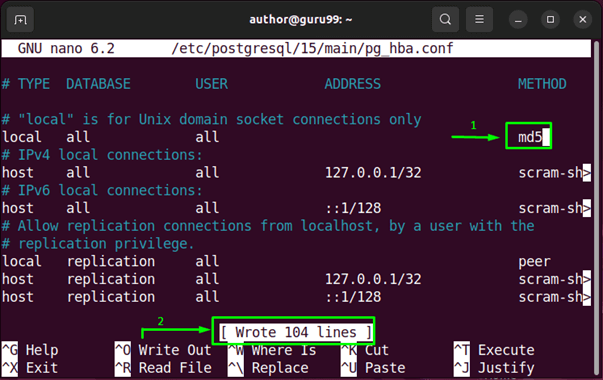Click the ^U Paste shortcut
Viewport: 603px width, 380px height.
[373, 368]
